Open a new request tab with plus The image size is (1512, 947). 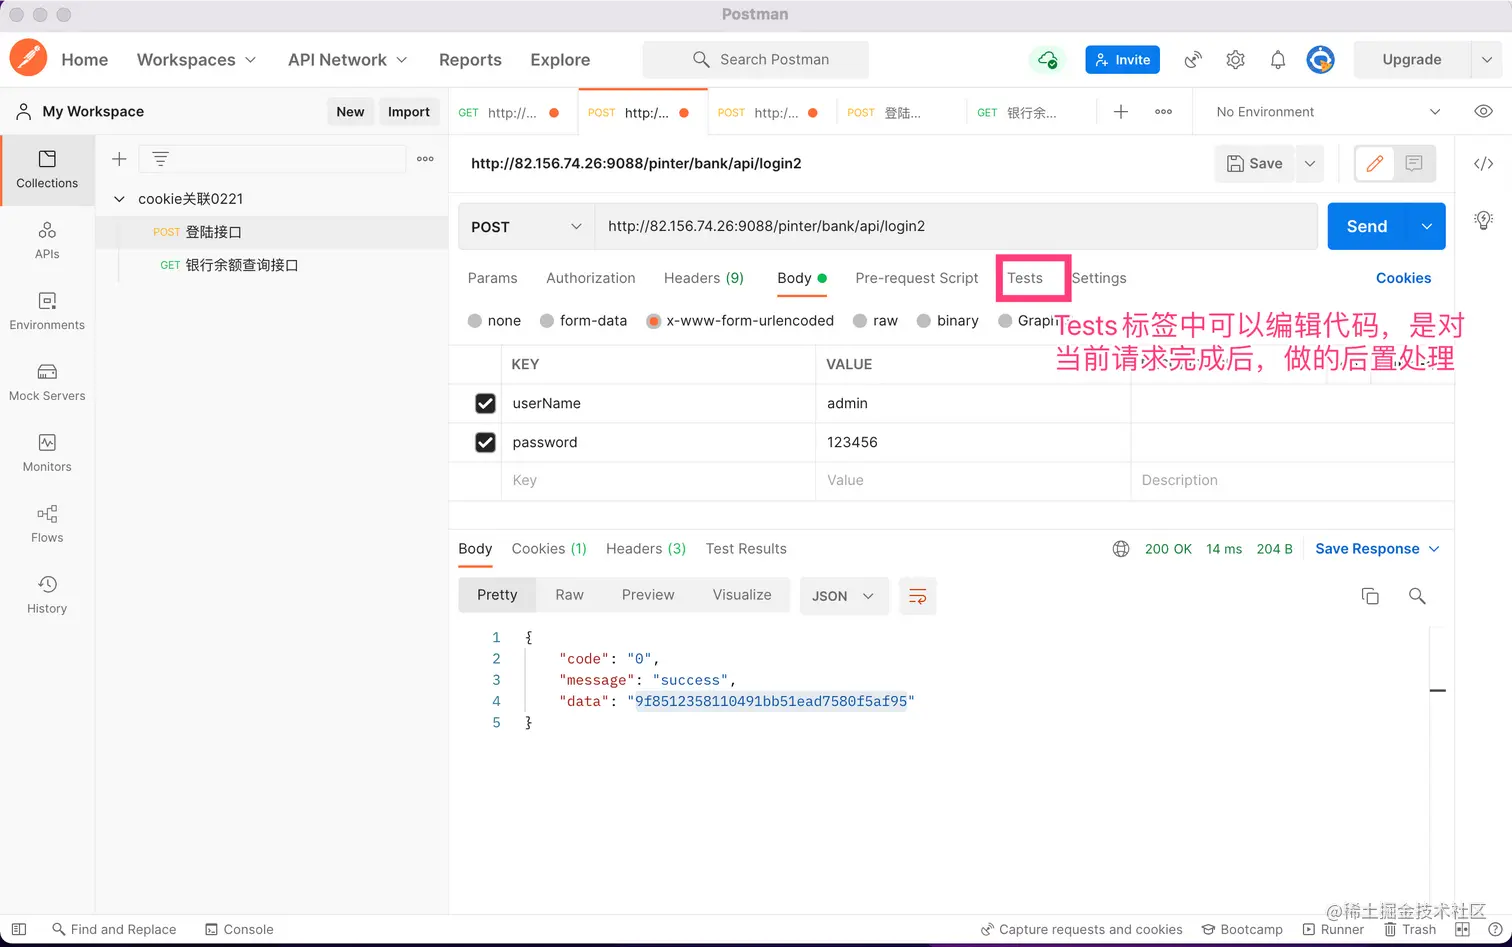click(x=1121, y=112)
